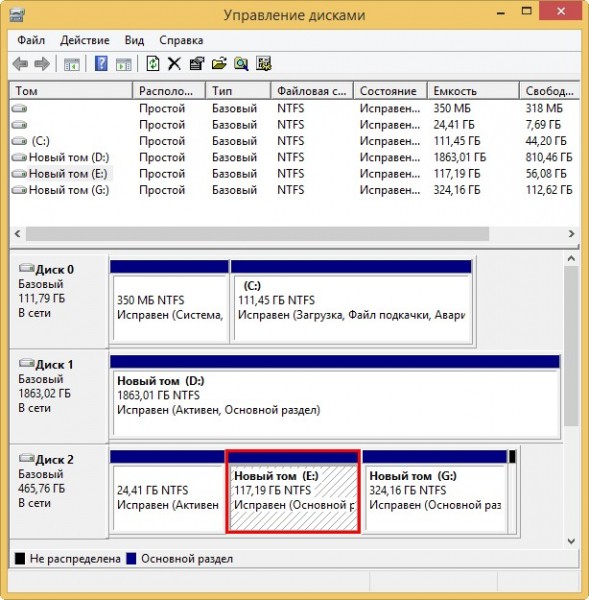The width and height of the screenshot is (589, 600).
Task: Toggle the action pane toolbar icon
Action: click(124, 64)
